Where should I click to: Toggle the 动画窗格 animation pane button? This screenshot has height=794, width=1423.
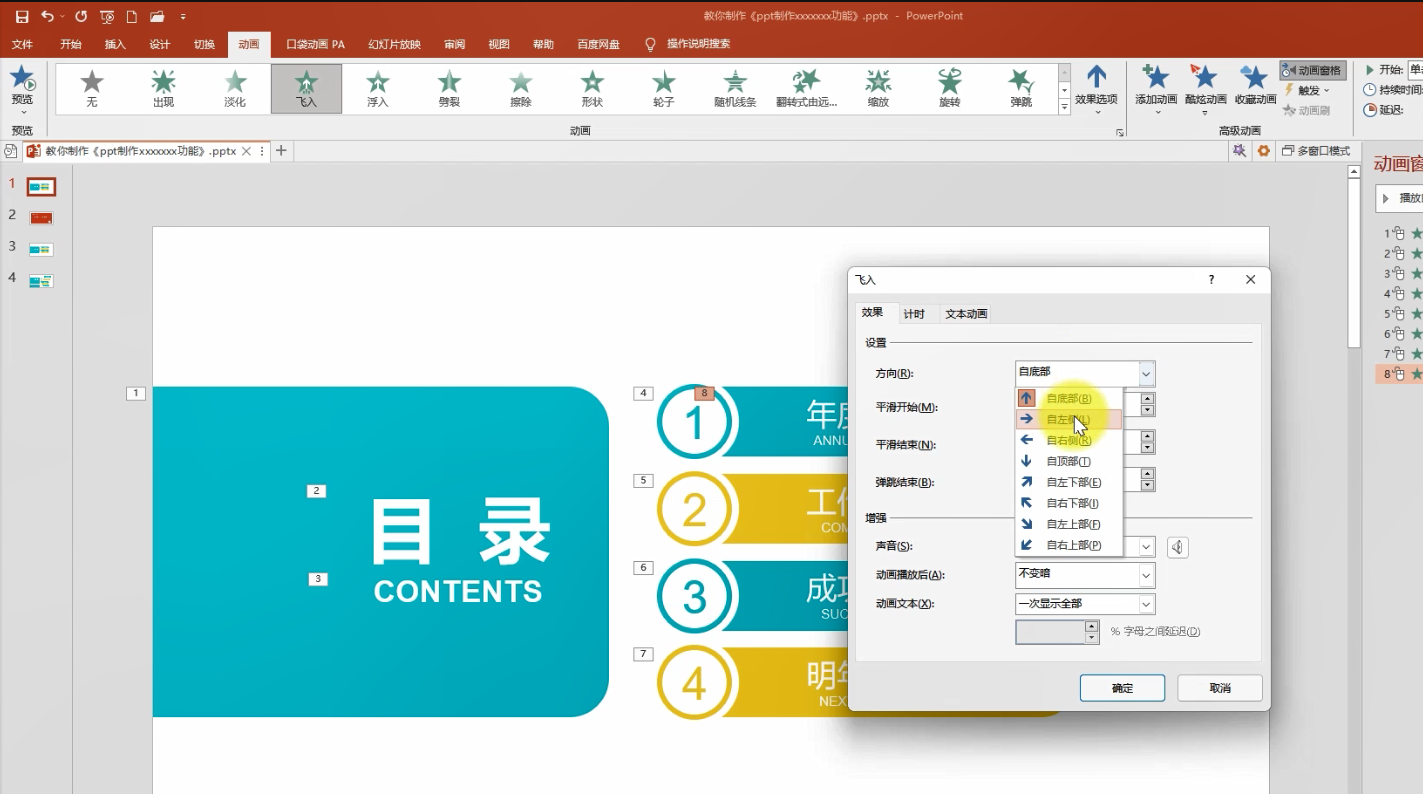pos(1313,70)
